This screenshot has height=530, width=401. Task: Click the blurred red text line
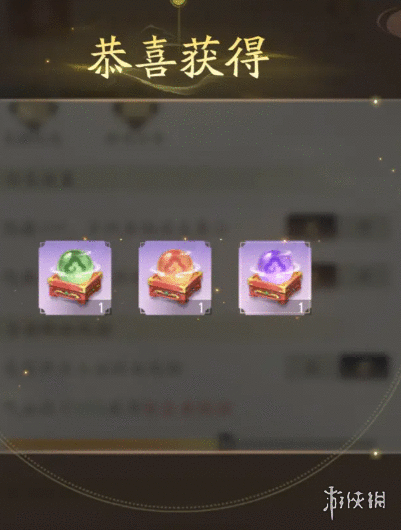[188, 408]
